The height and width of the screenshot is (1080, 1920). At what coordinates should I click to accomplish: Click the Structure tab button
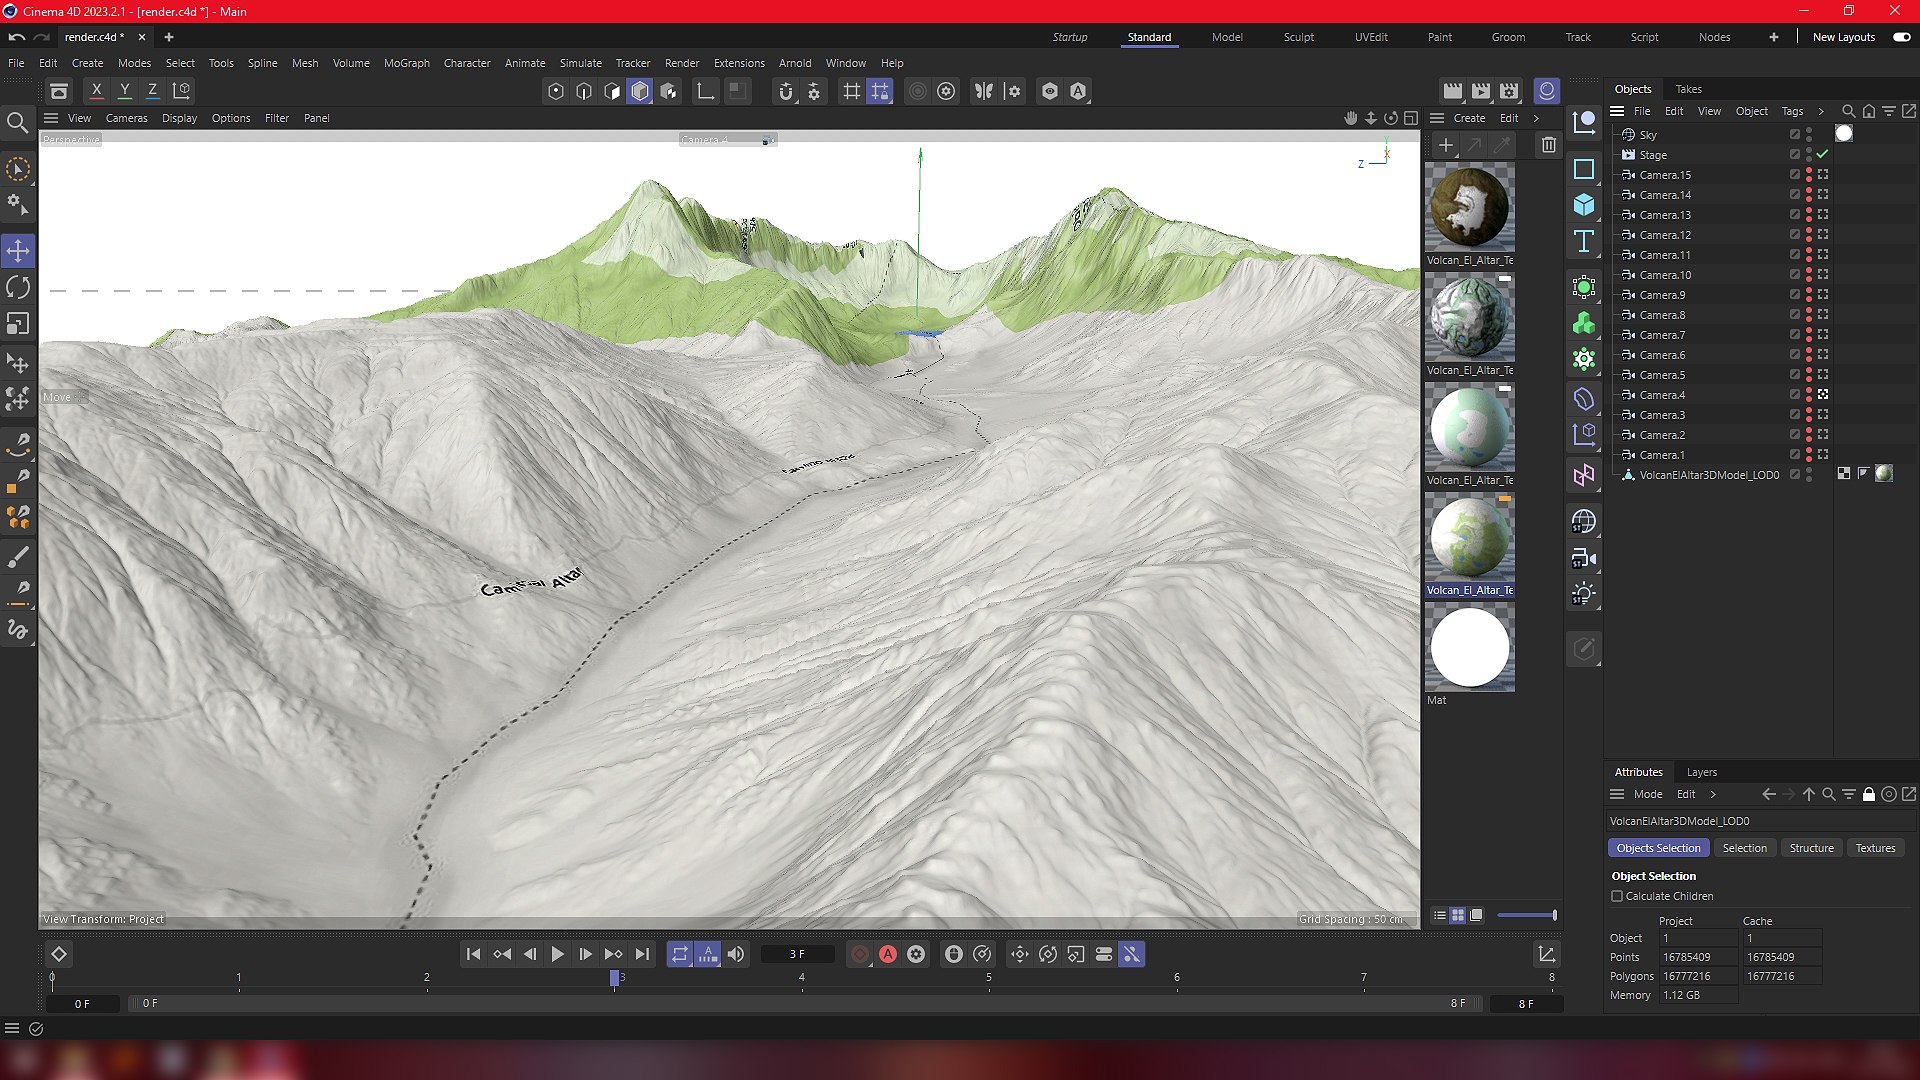point(1811,848)
